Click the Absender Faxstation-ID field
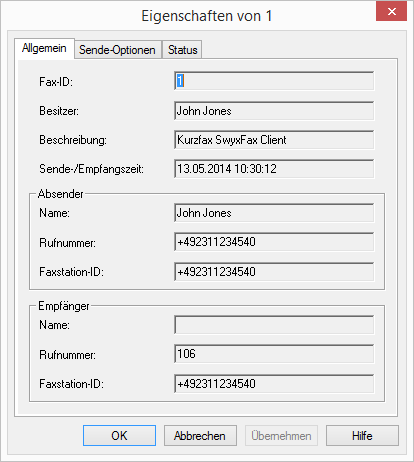Viewport: 414px width, 462px height. pyautogui.click(x=274, y=272)
